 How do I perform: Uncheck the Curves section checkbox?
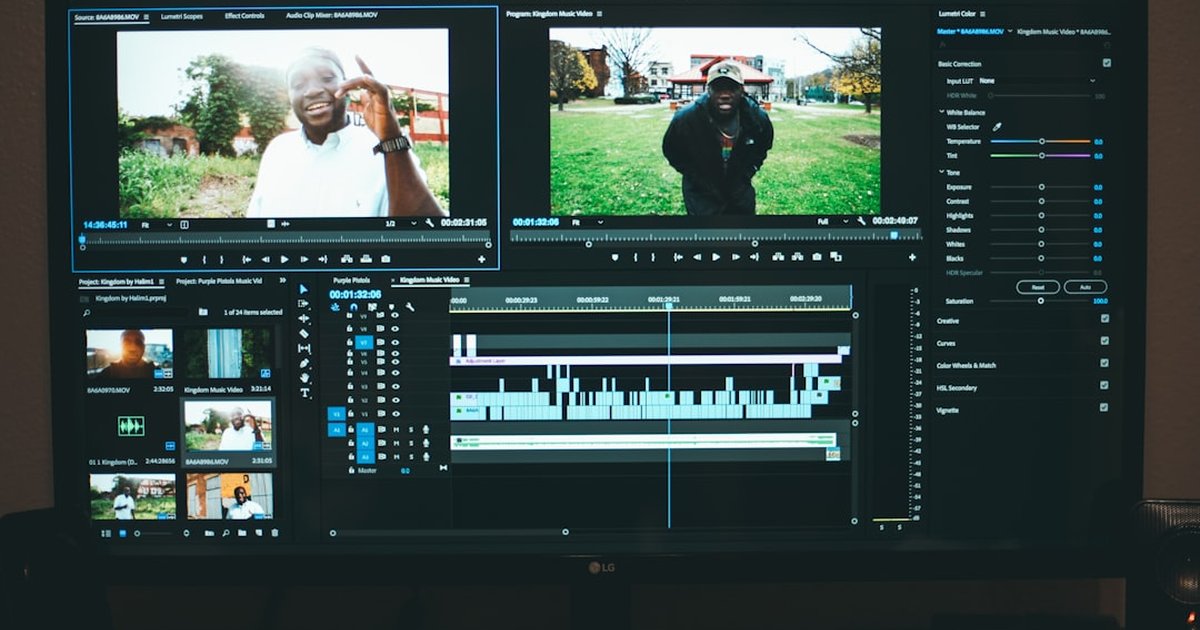(x=1104, y=341)
